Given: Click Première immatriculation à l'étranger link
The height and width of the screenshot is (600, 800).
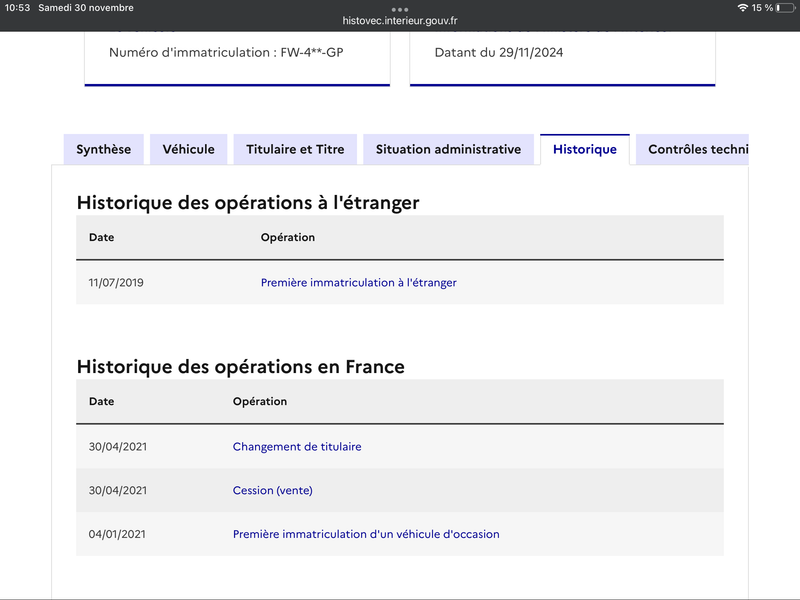Looking at the screenshot, I should click(x=359, y=283).
